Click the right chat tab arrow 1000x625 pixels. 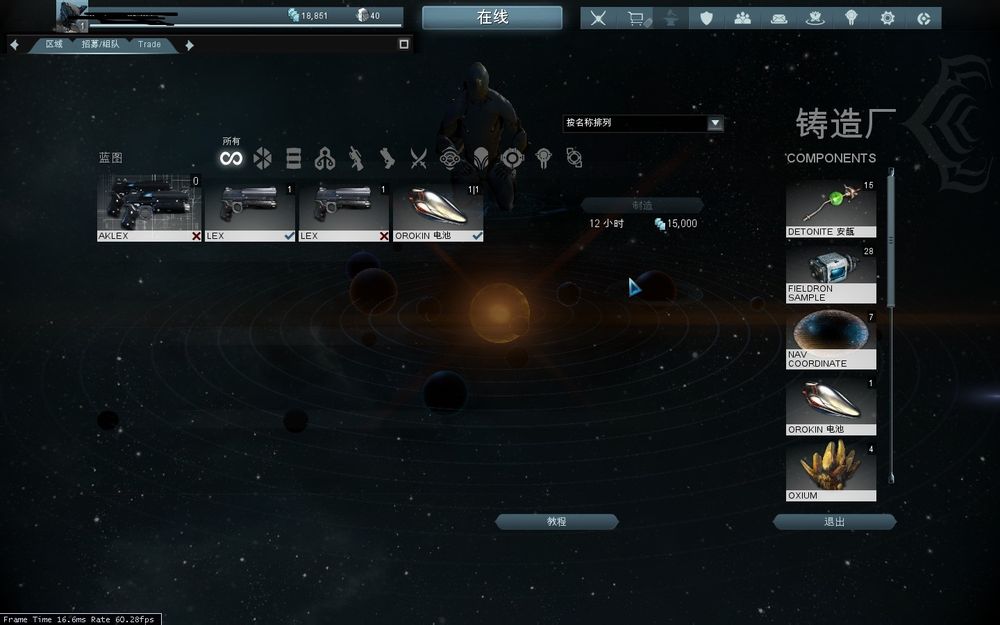click(x=189, y=45)
